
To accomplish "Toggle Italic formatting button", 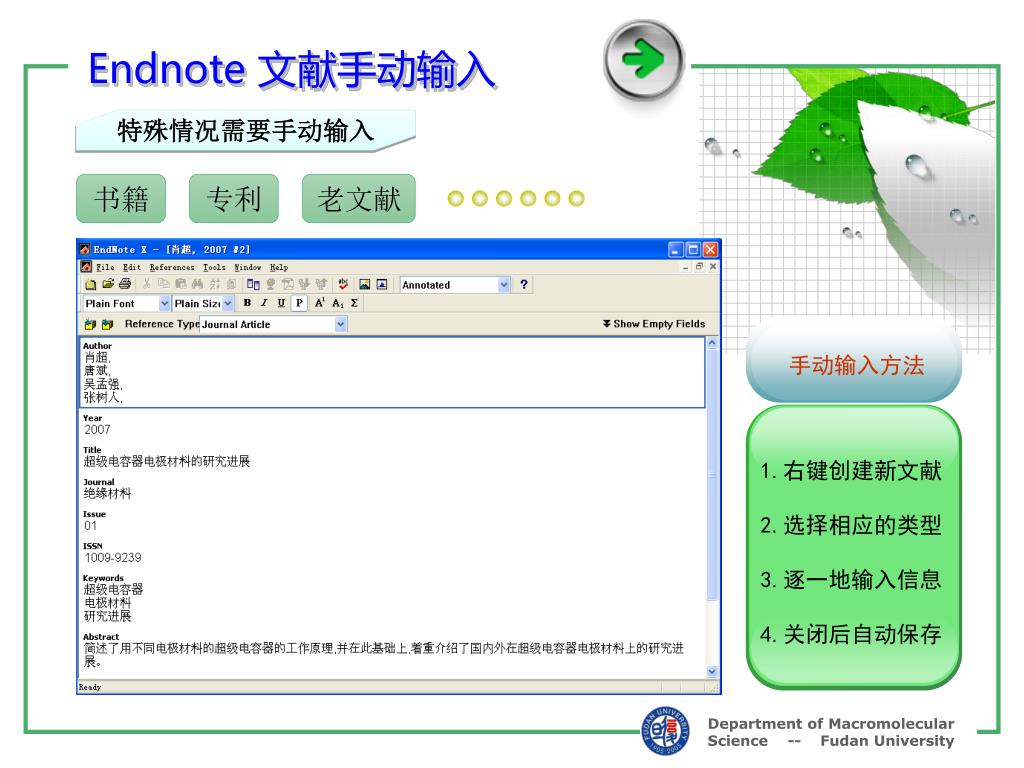I will (x=264, y=302).
